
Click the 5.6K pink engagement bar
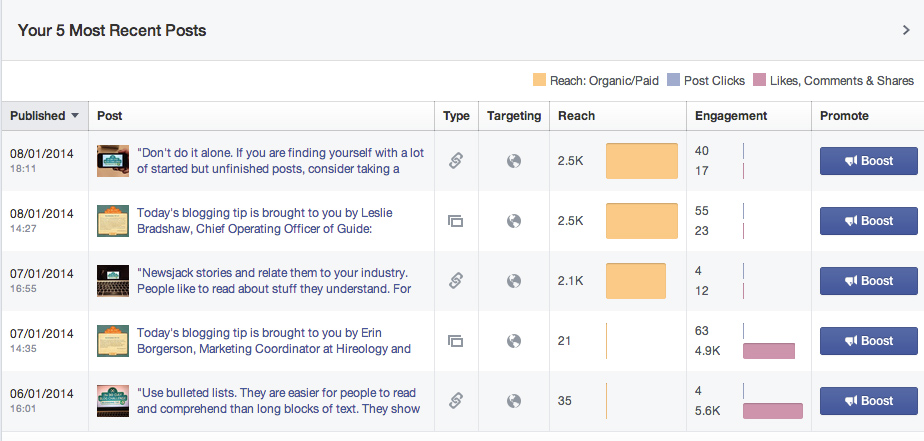(773, 411)
